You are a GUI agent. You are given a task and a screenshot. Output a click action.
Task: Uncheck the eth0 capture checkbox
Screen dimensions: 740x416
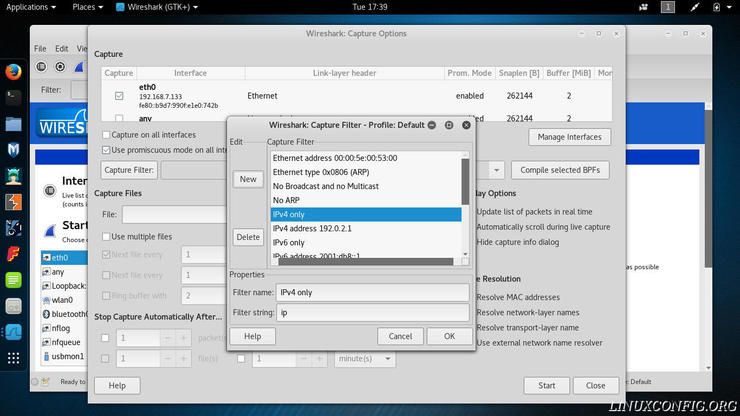point(120,95)
